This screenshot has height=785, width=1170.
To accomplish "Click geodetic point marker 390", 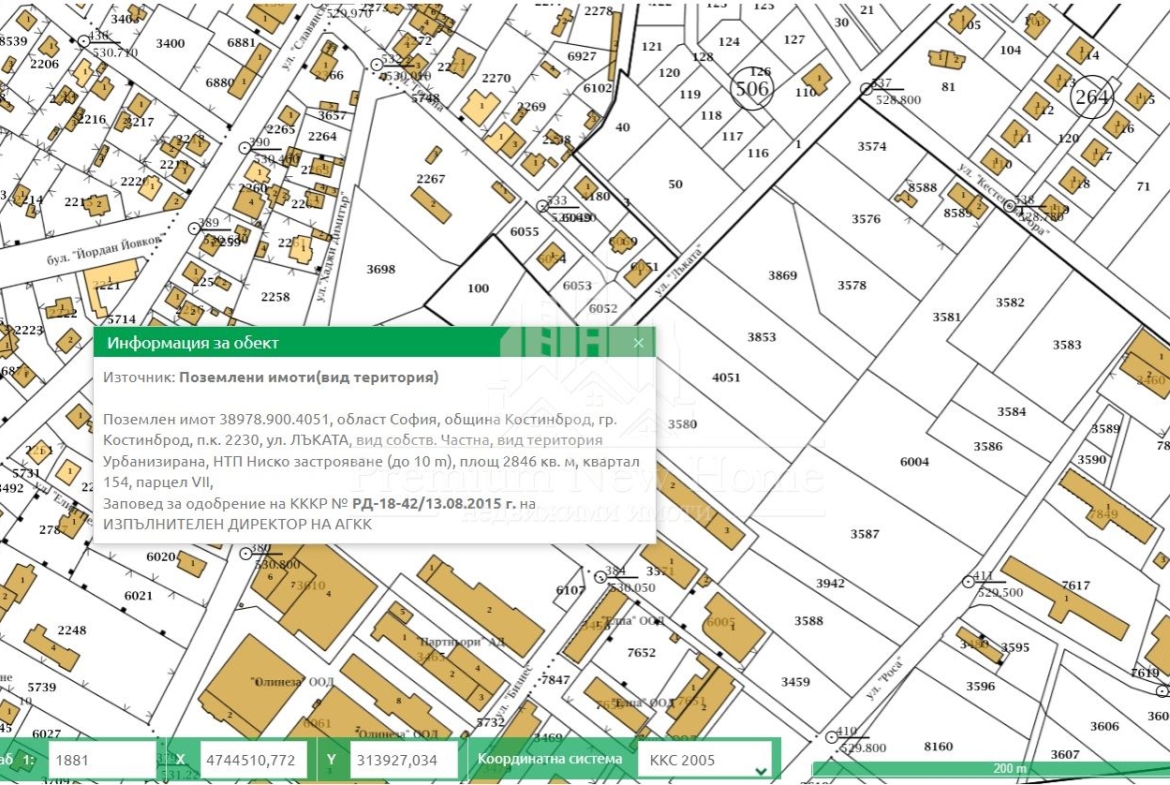I will pos(244,148).
